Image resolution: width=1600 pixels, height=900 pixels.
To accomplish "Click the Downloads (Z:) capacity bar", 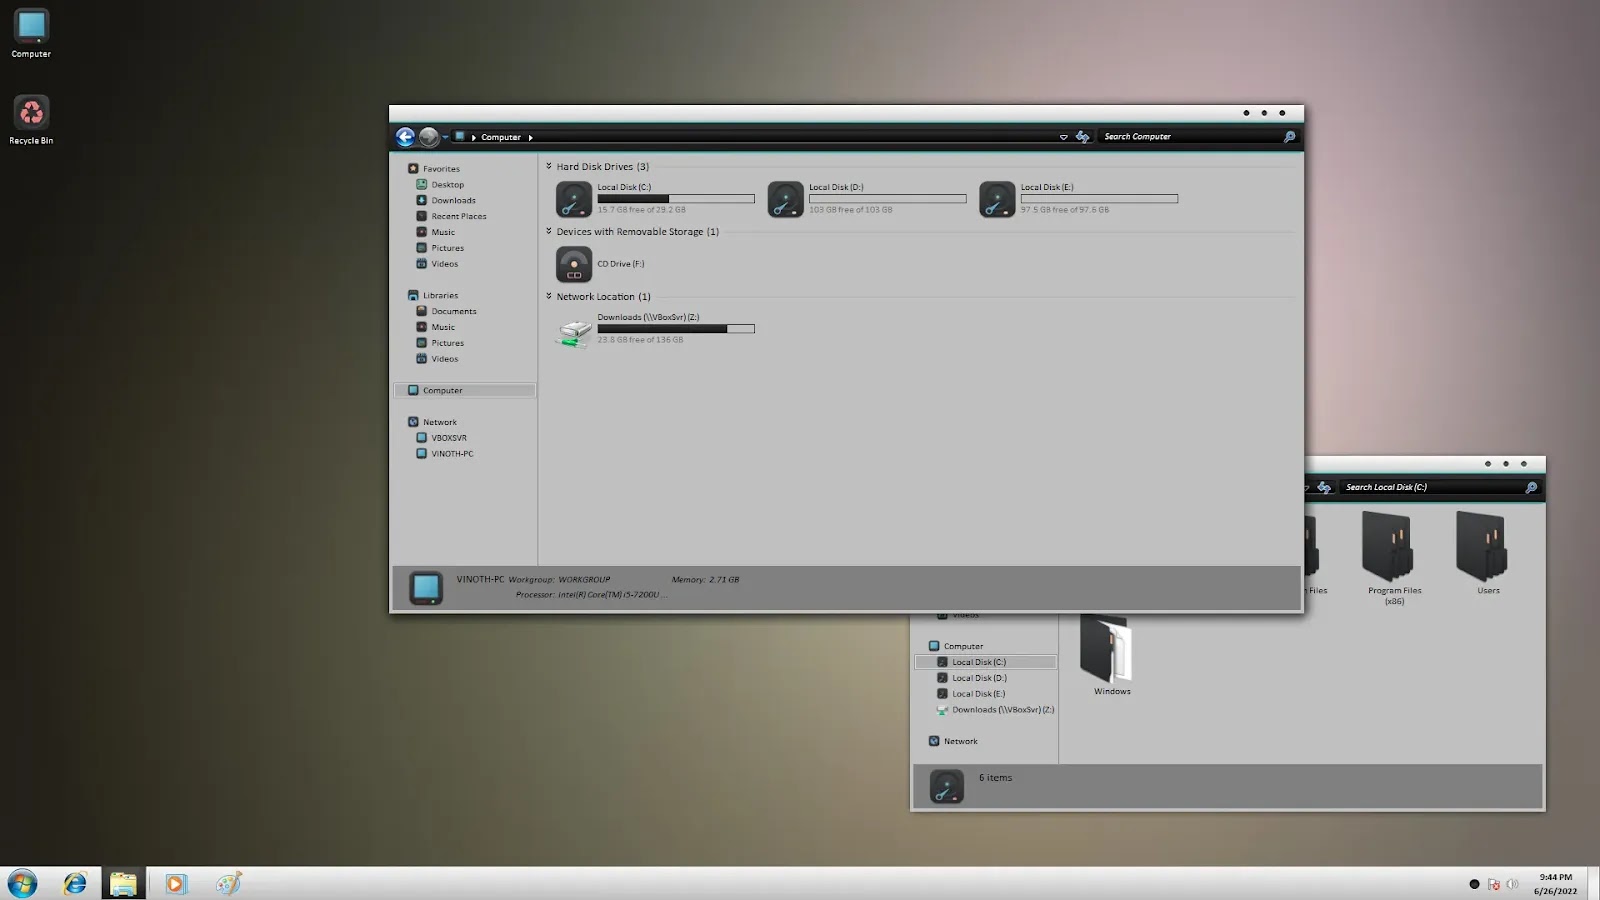I will click(676, 329).
